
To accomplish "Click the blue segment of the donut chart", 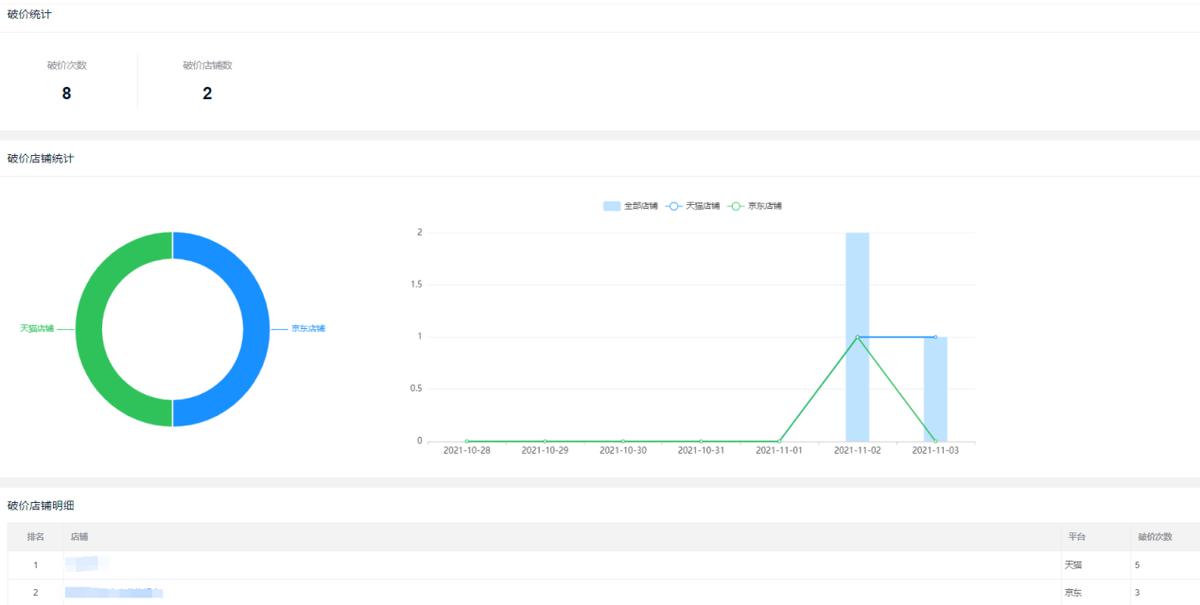I will pyautogui.click(x=256, y=329).
